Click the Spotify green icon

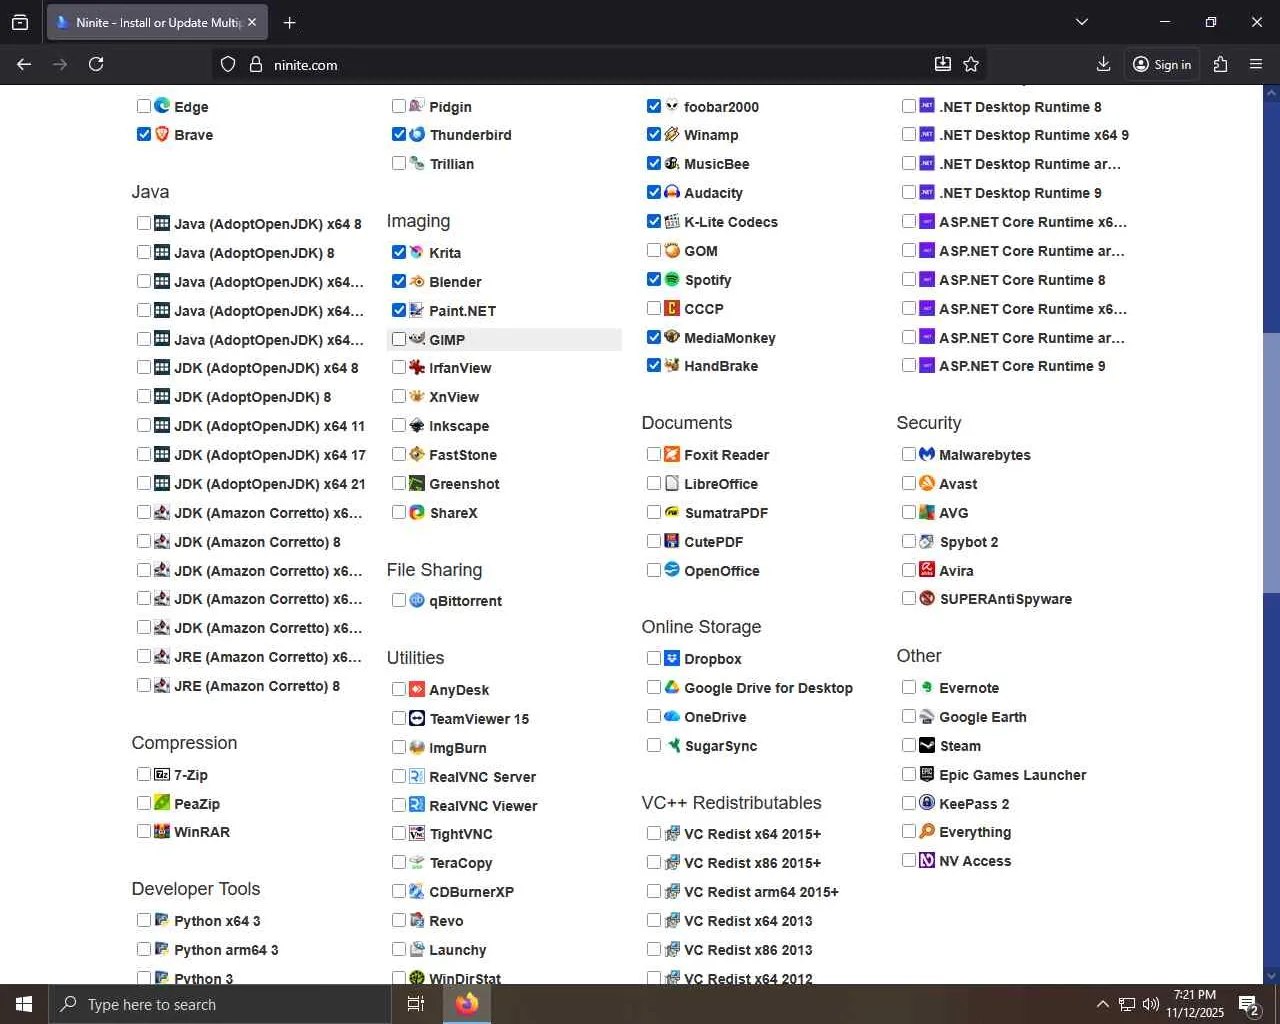pos(672,279)
